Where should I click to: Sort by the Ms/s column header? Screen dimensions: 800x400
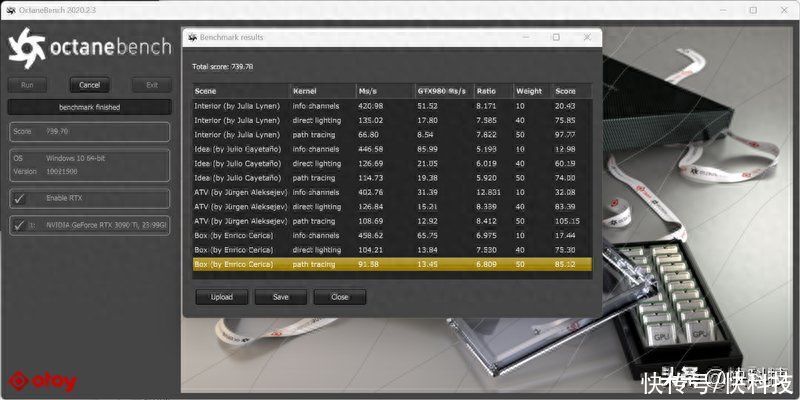(x=386, y=91)
